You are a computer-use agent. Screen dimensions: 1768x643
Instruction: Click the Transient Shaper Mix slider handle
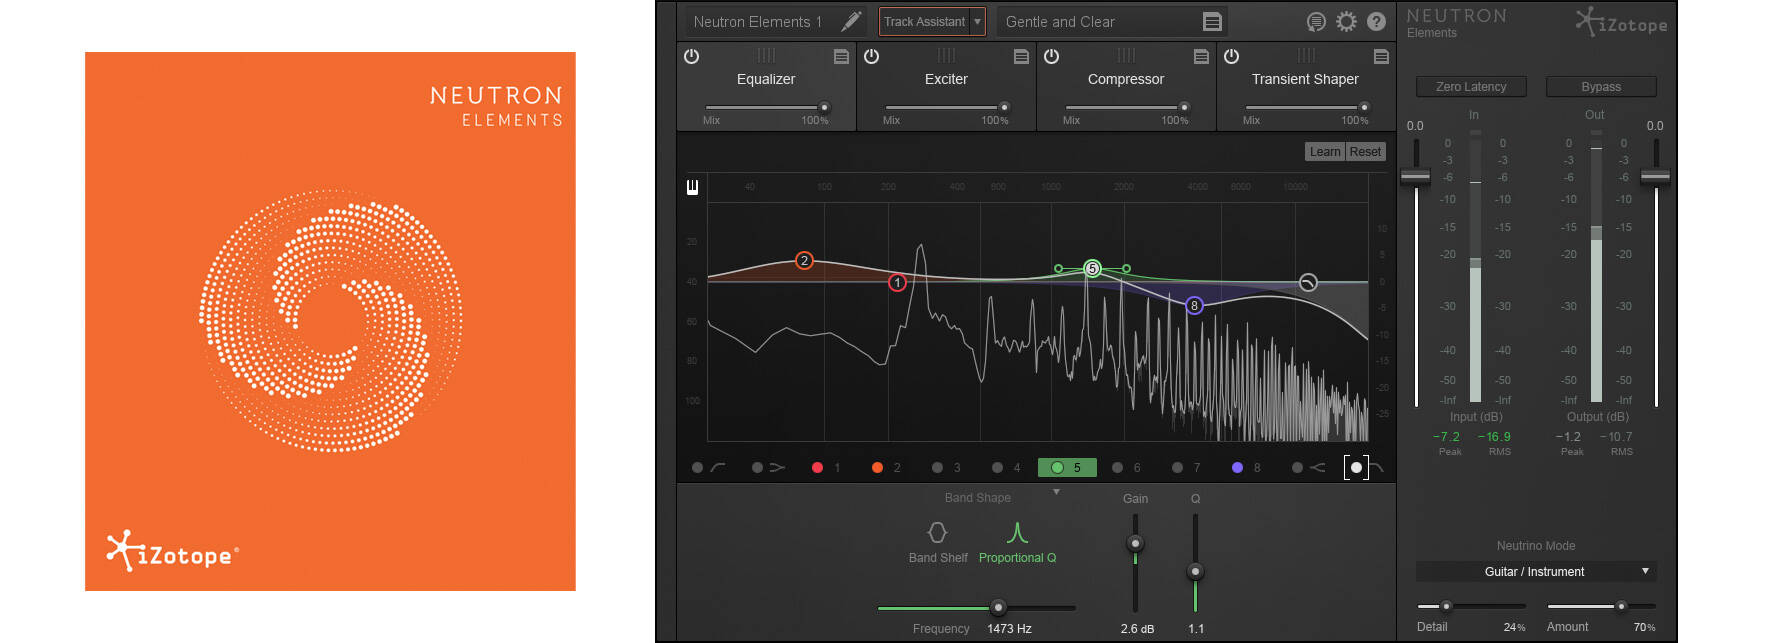coord(1364,107)
